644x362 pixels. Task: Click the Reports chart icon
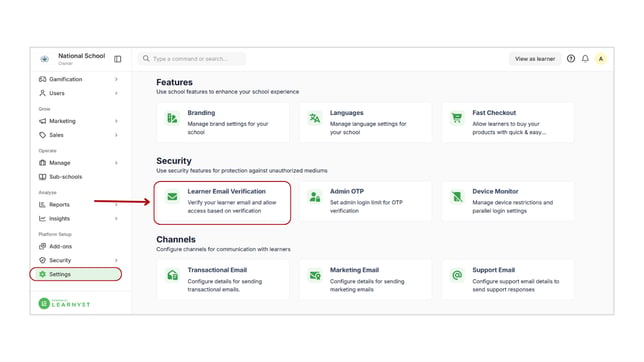point(42,205)
